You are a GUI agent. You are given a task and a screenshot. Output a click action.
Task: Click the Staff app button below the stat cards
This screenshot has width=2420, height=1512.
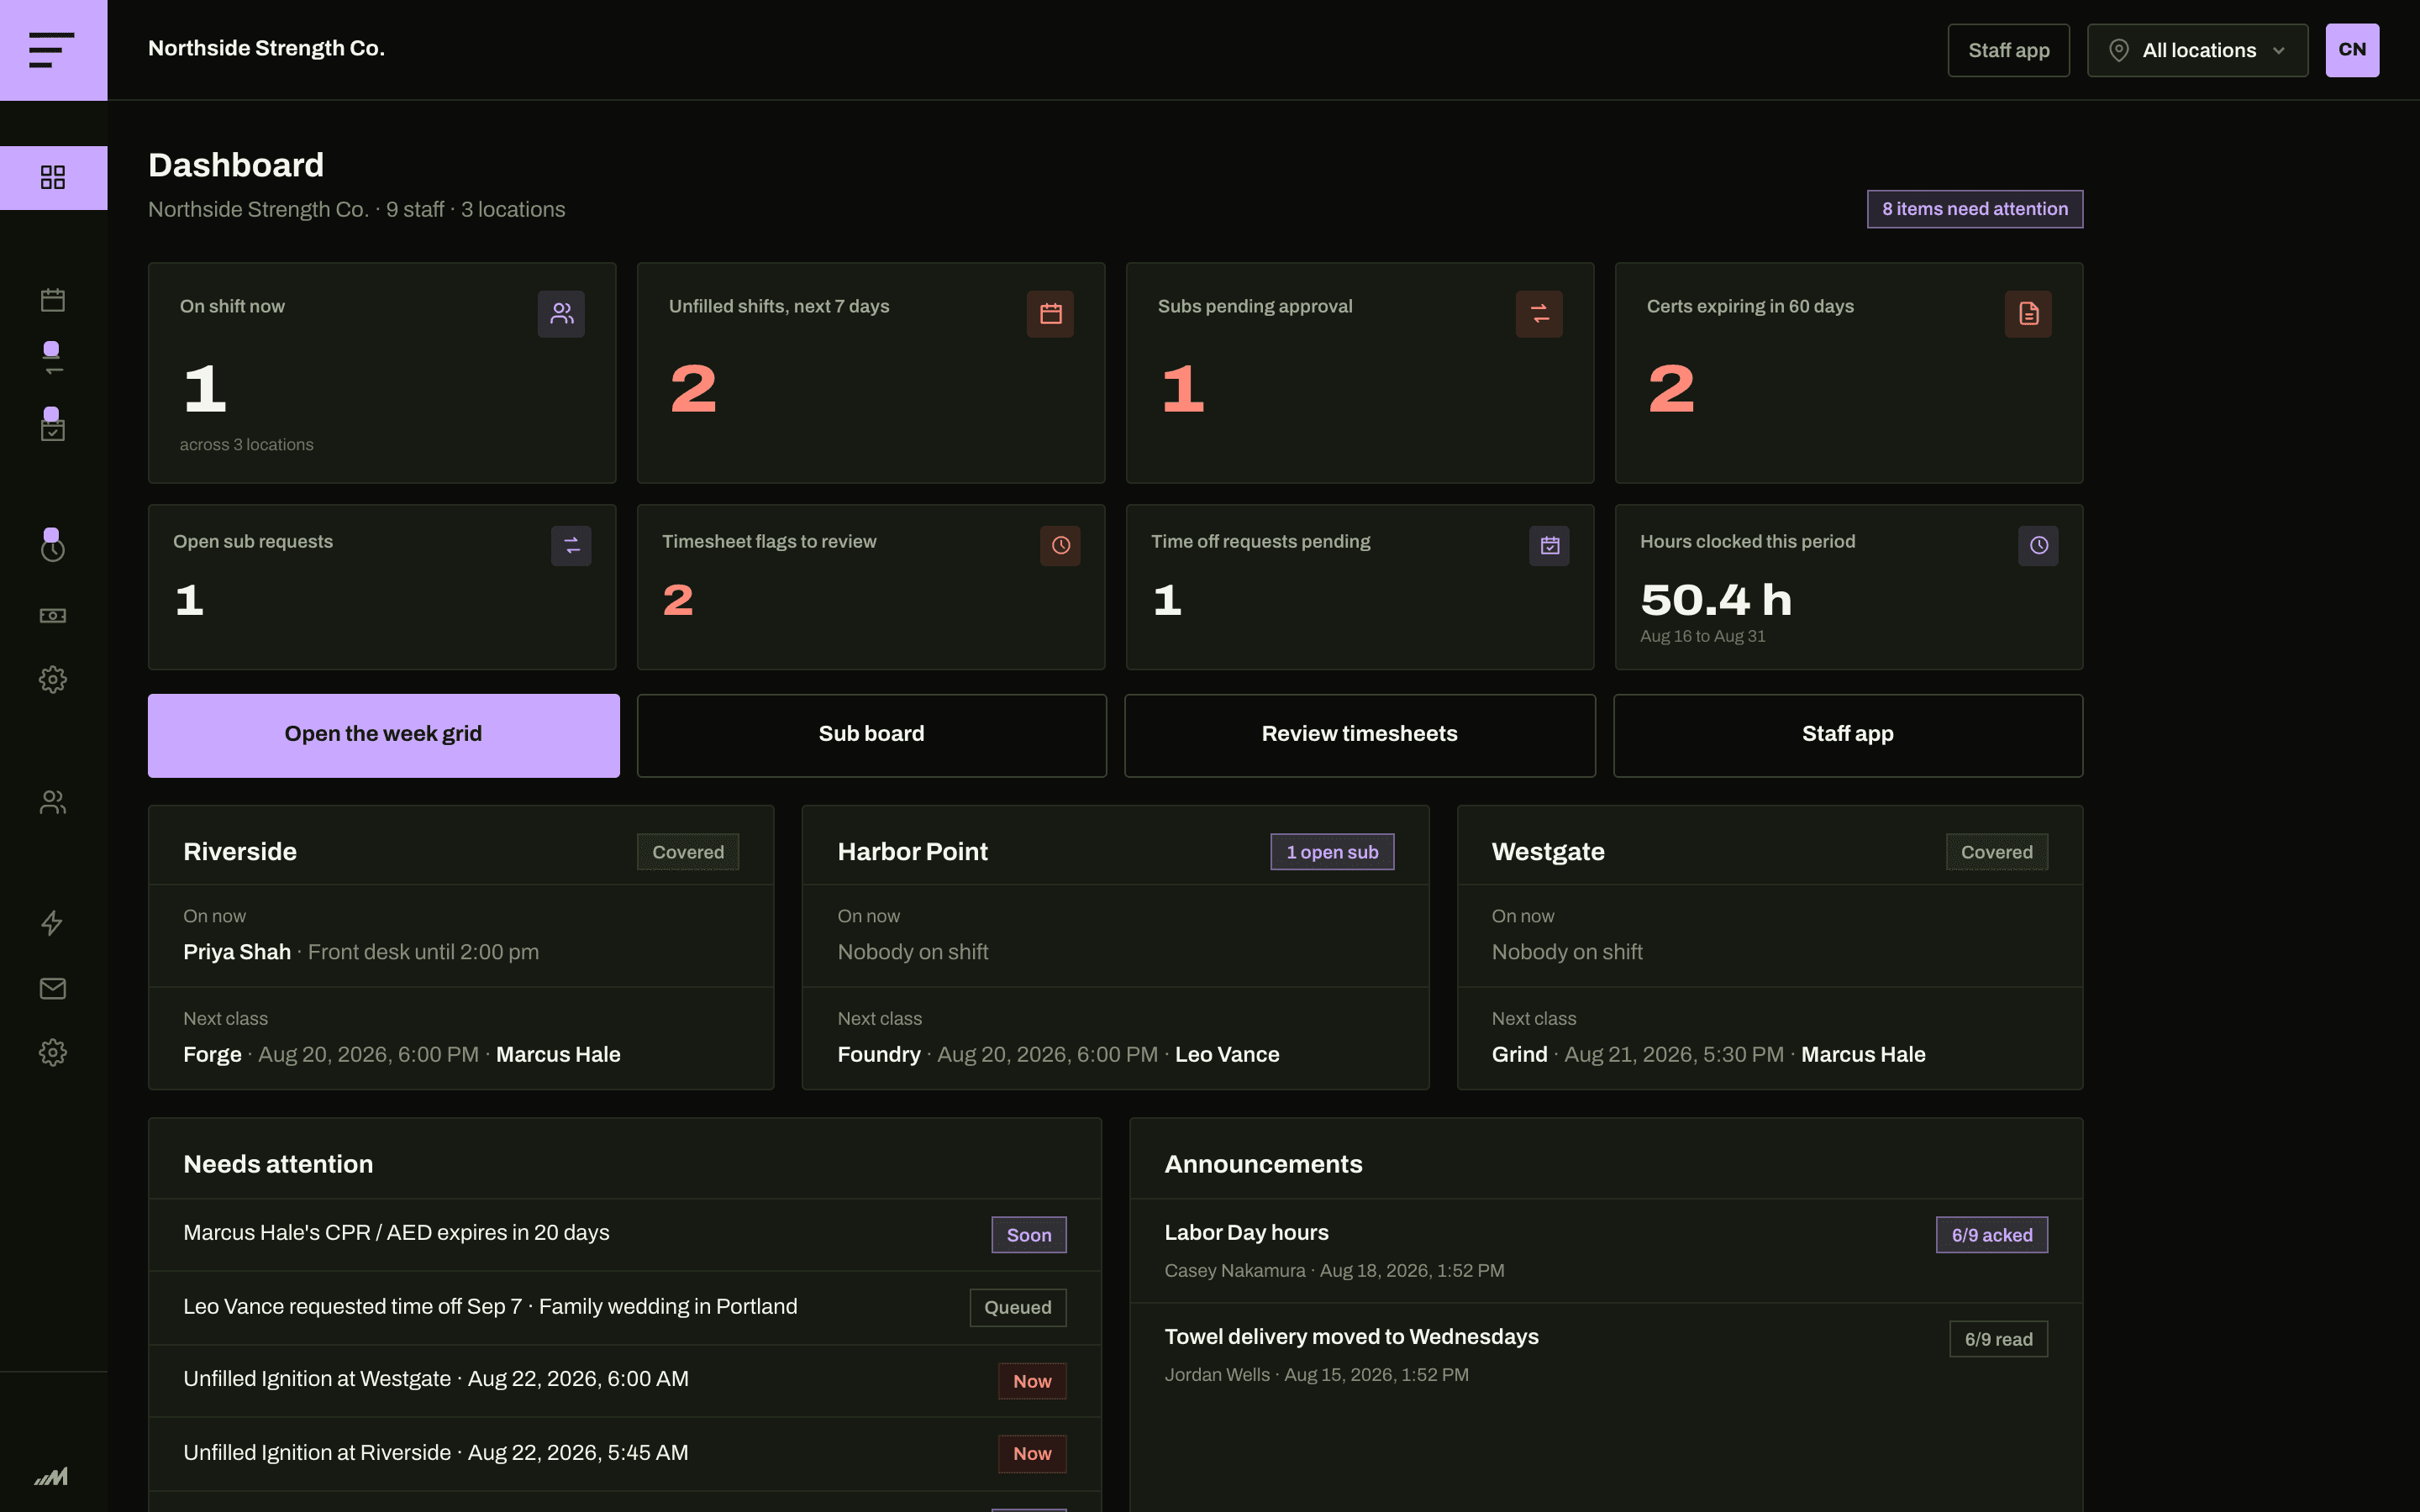(x=1848, y=735)
